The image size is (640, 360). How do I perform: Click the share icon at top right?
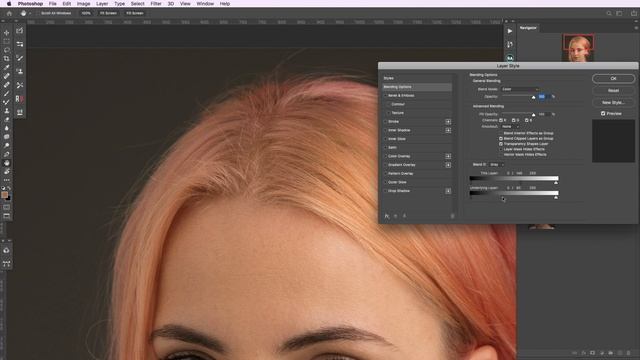coord(633,13)
